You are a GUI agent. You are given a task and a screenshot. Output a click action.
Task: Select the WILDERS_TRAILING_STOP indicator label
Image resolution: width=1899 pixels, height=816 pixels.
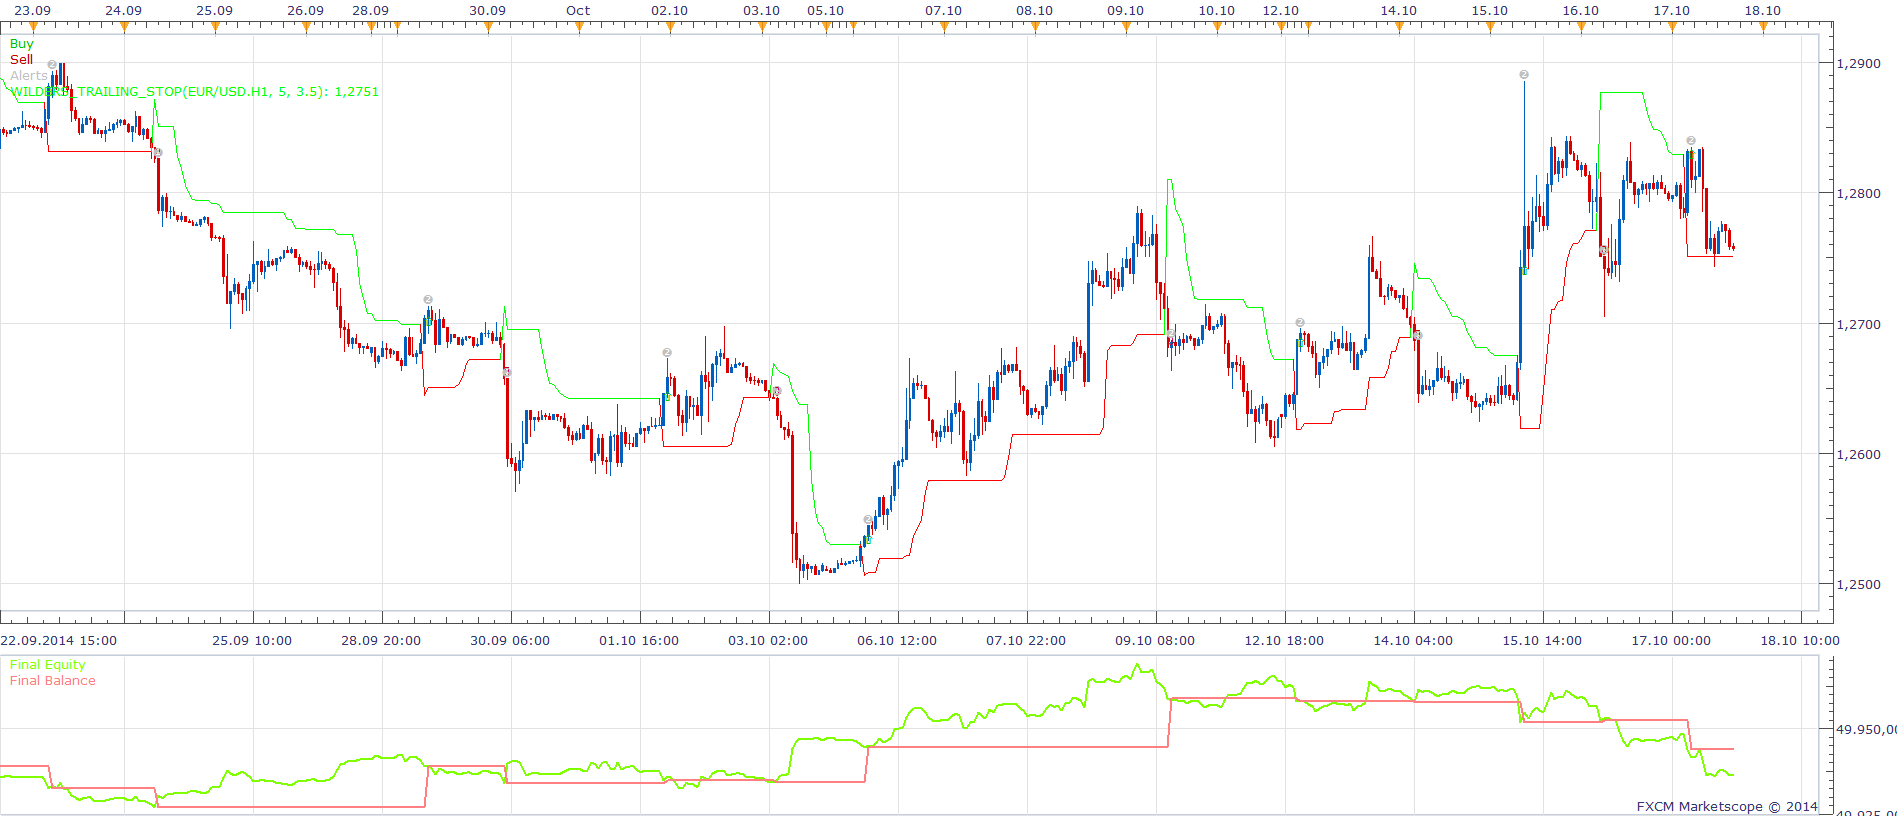pyautogui.click(x=194, y=91)
